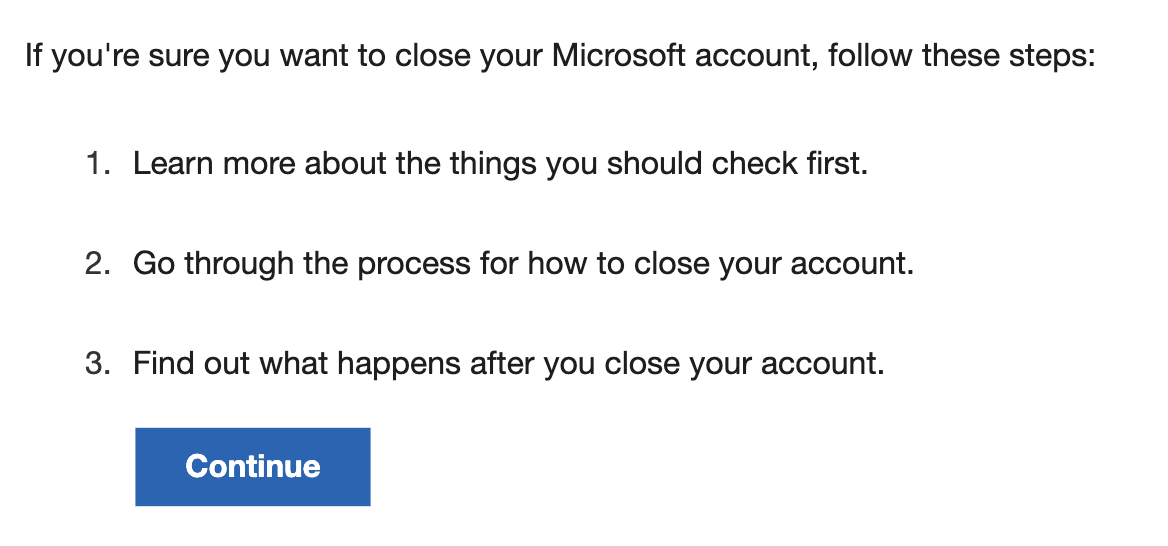Click the words 'check first' in step one
Viewport: 1168px width, 546px height.
tap(787, 163)
